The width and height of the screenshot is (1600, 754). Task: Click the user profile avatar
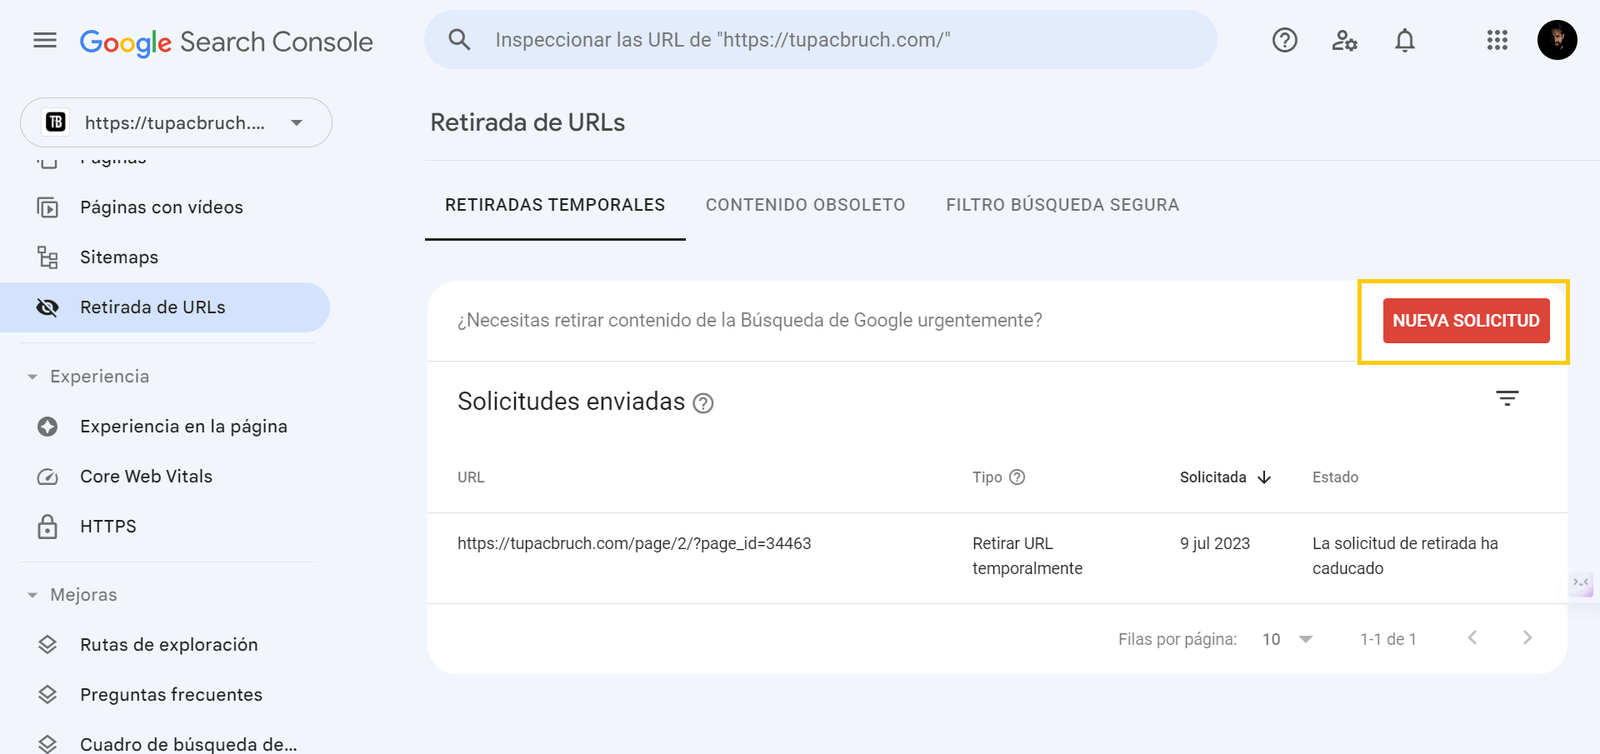1556,40
